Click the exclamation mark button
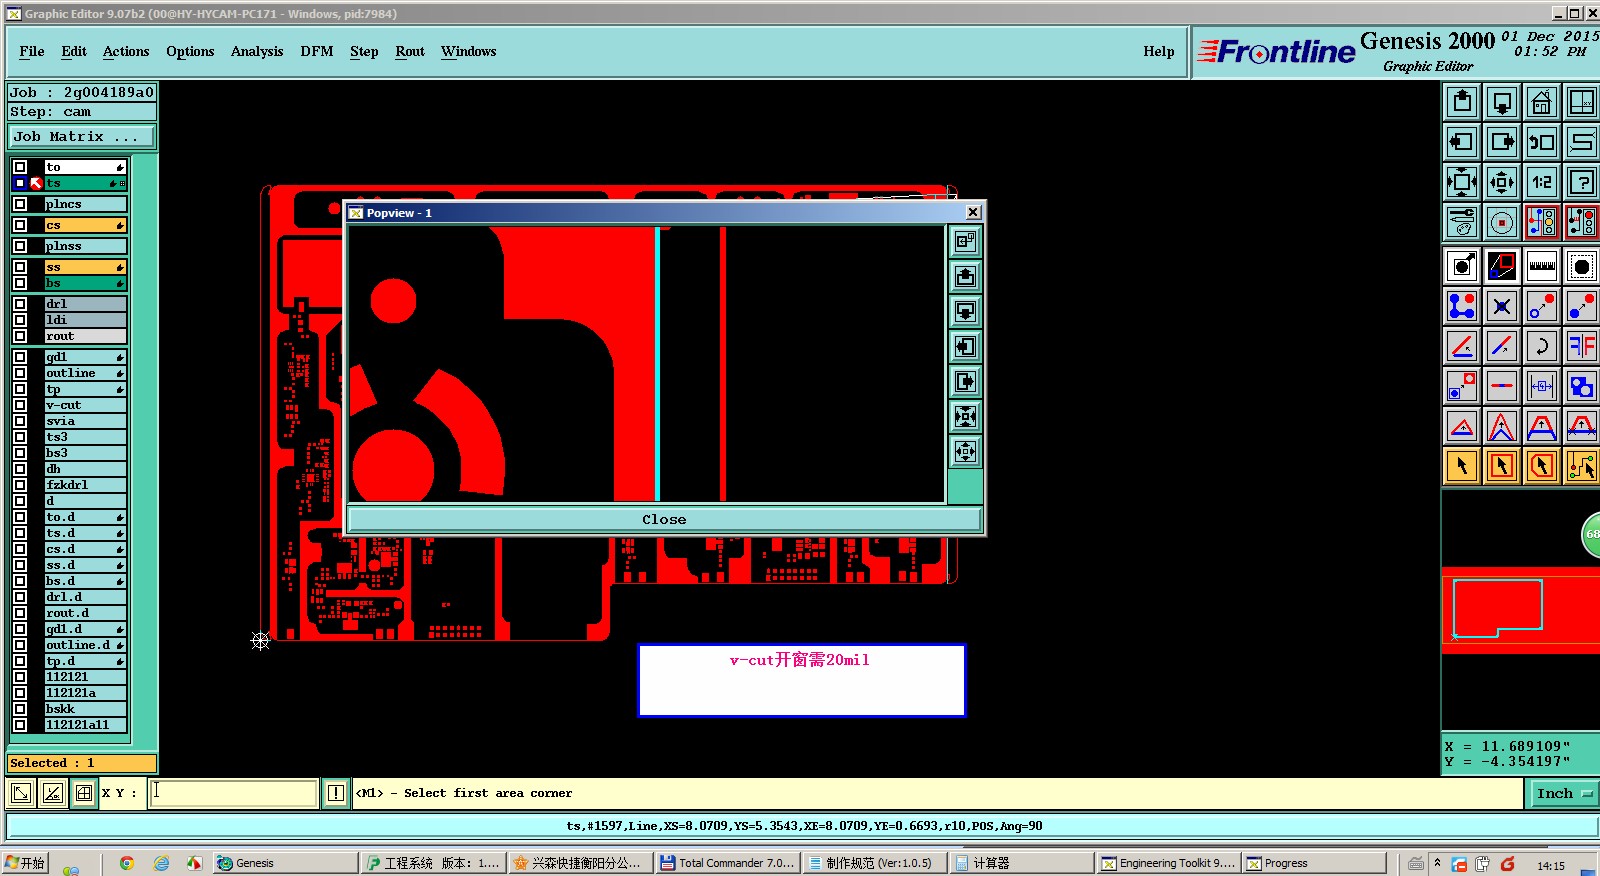 tap(336, 793)
